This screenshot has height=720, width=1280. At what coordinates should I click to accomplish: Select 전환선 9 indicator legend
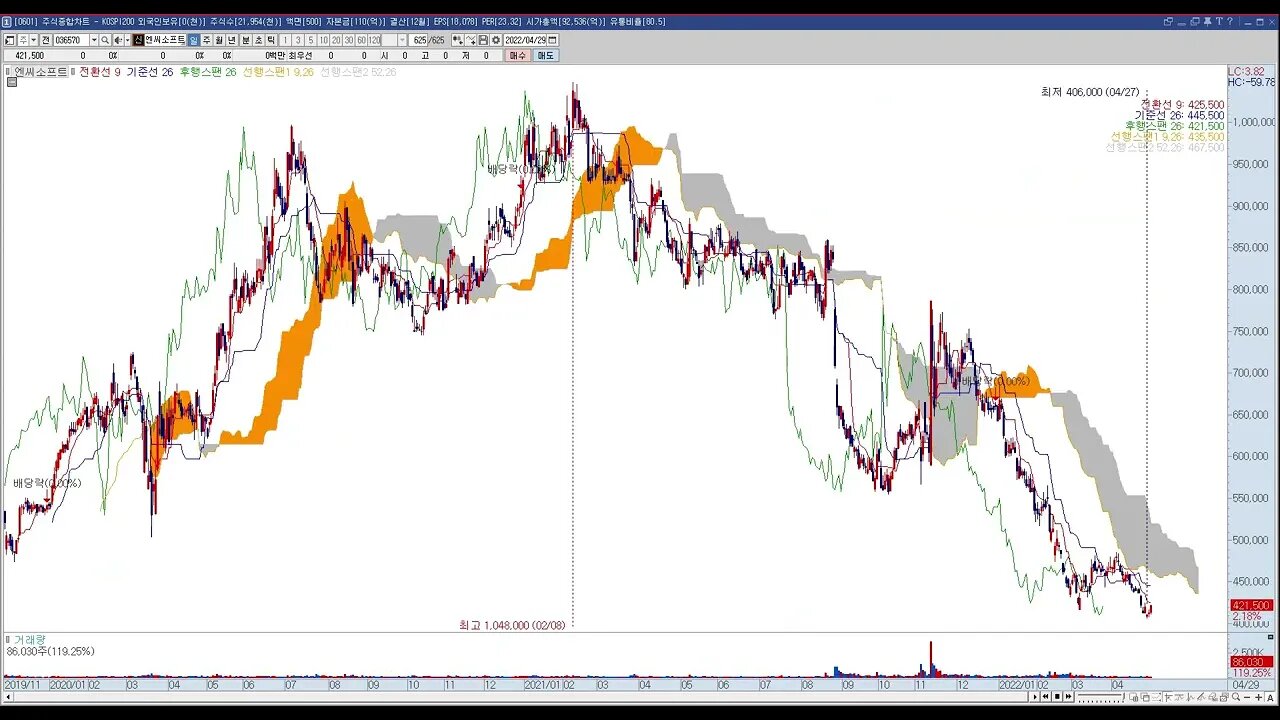tap(99, 72)
